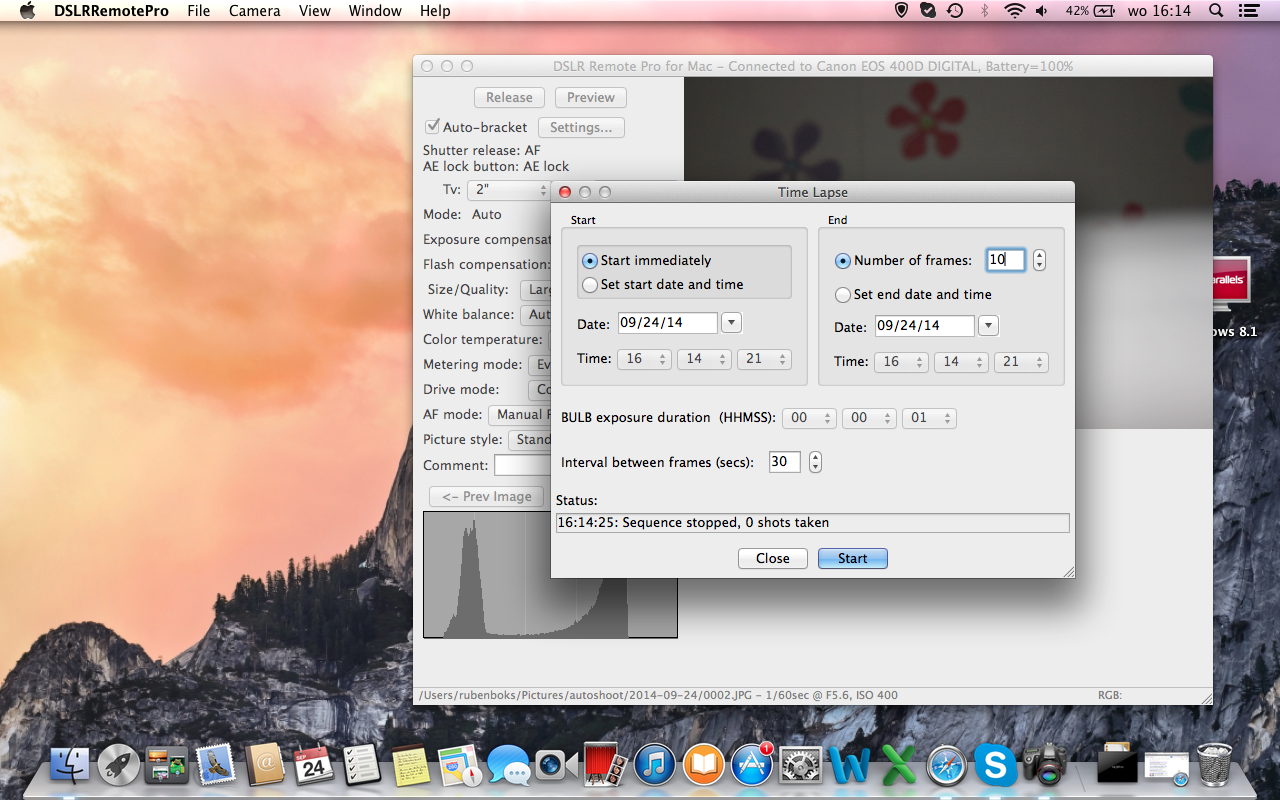Open the Start date calendar dropdown

(x=731, y=323)
